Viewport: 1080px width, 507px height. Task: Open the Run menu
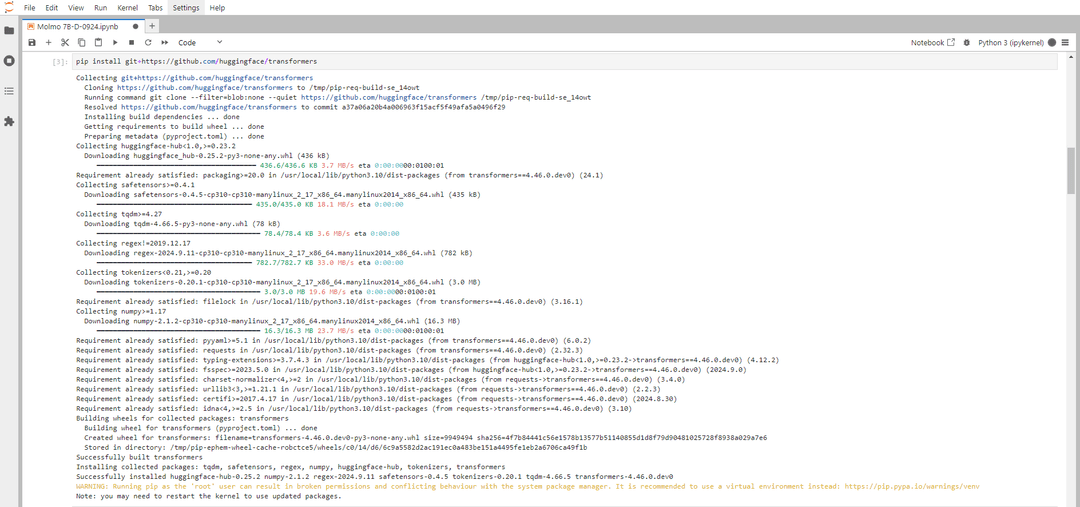pyautogui.click(x=101, y=8)
